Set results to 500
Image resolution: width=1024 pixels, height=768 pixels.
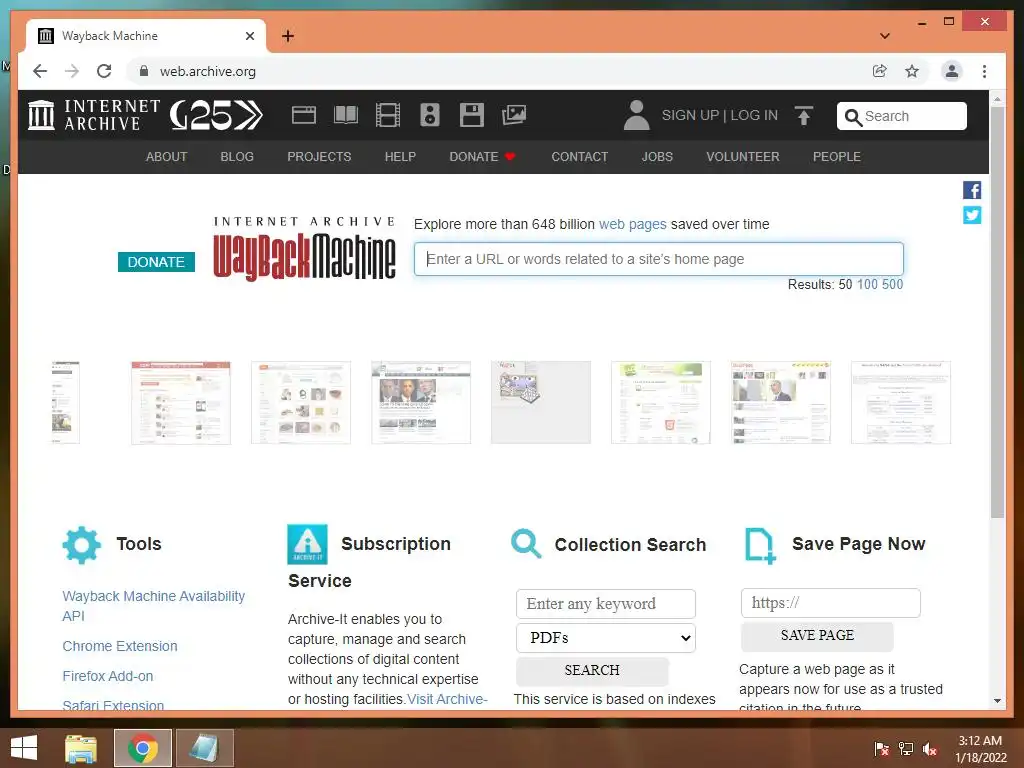(x=892, y=284)
